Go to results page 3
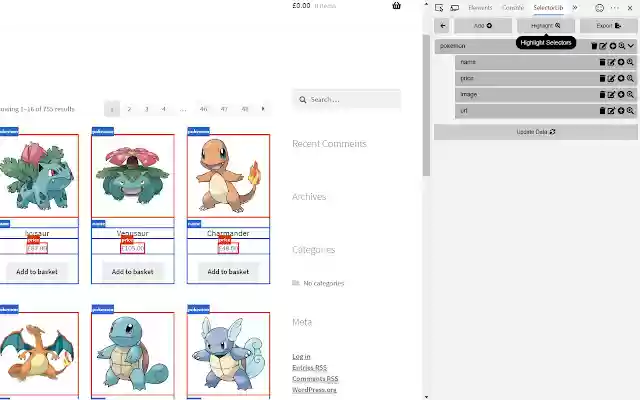This screenshot has height=400, width=640. point(146,109)
